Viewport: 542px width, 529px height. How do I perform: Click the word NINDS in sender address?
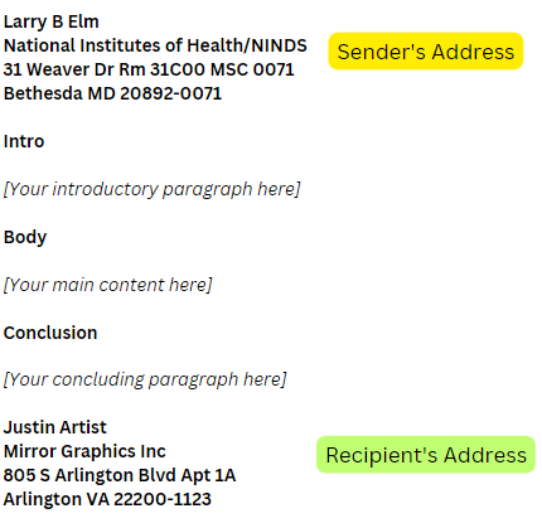click(279, 46)
